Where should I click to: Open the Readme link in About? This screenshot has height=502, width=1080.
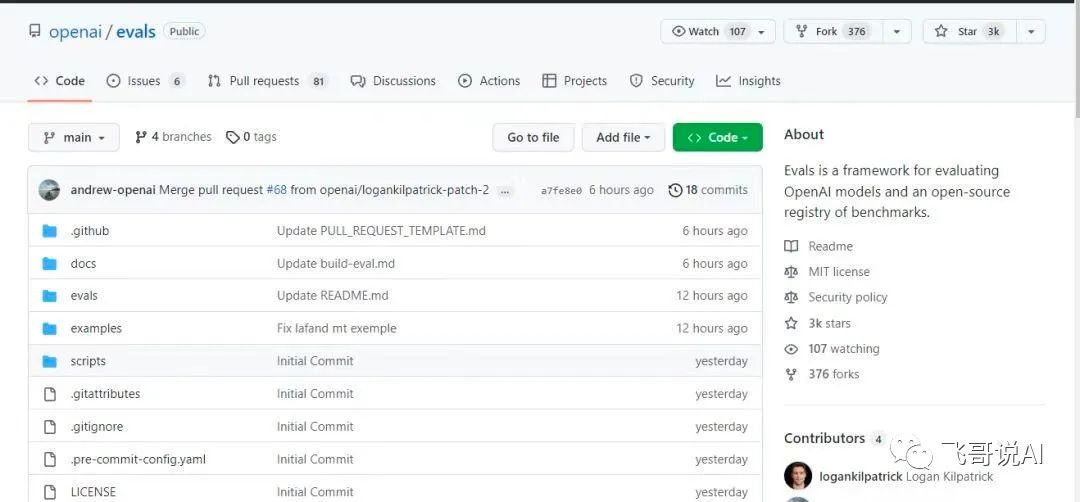819,247
